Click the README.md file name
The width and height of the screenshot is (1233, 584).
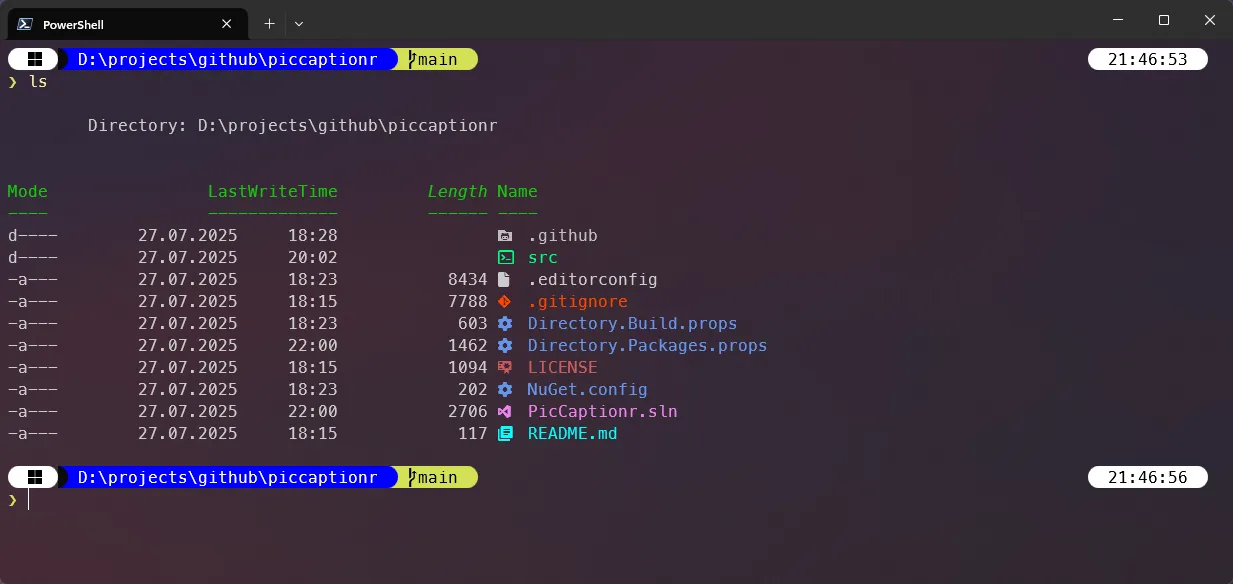[572, 434]
